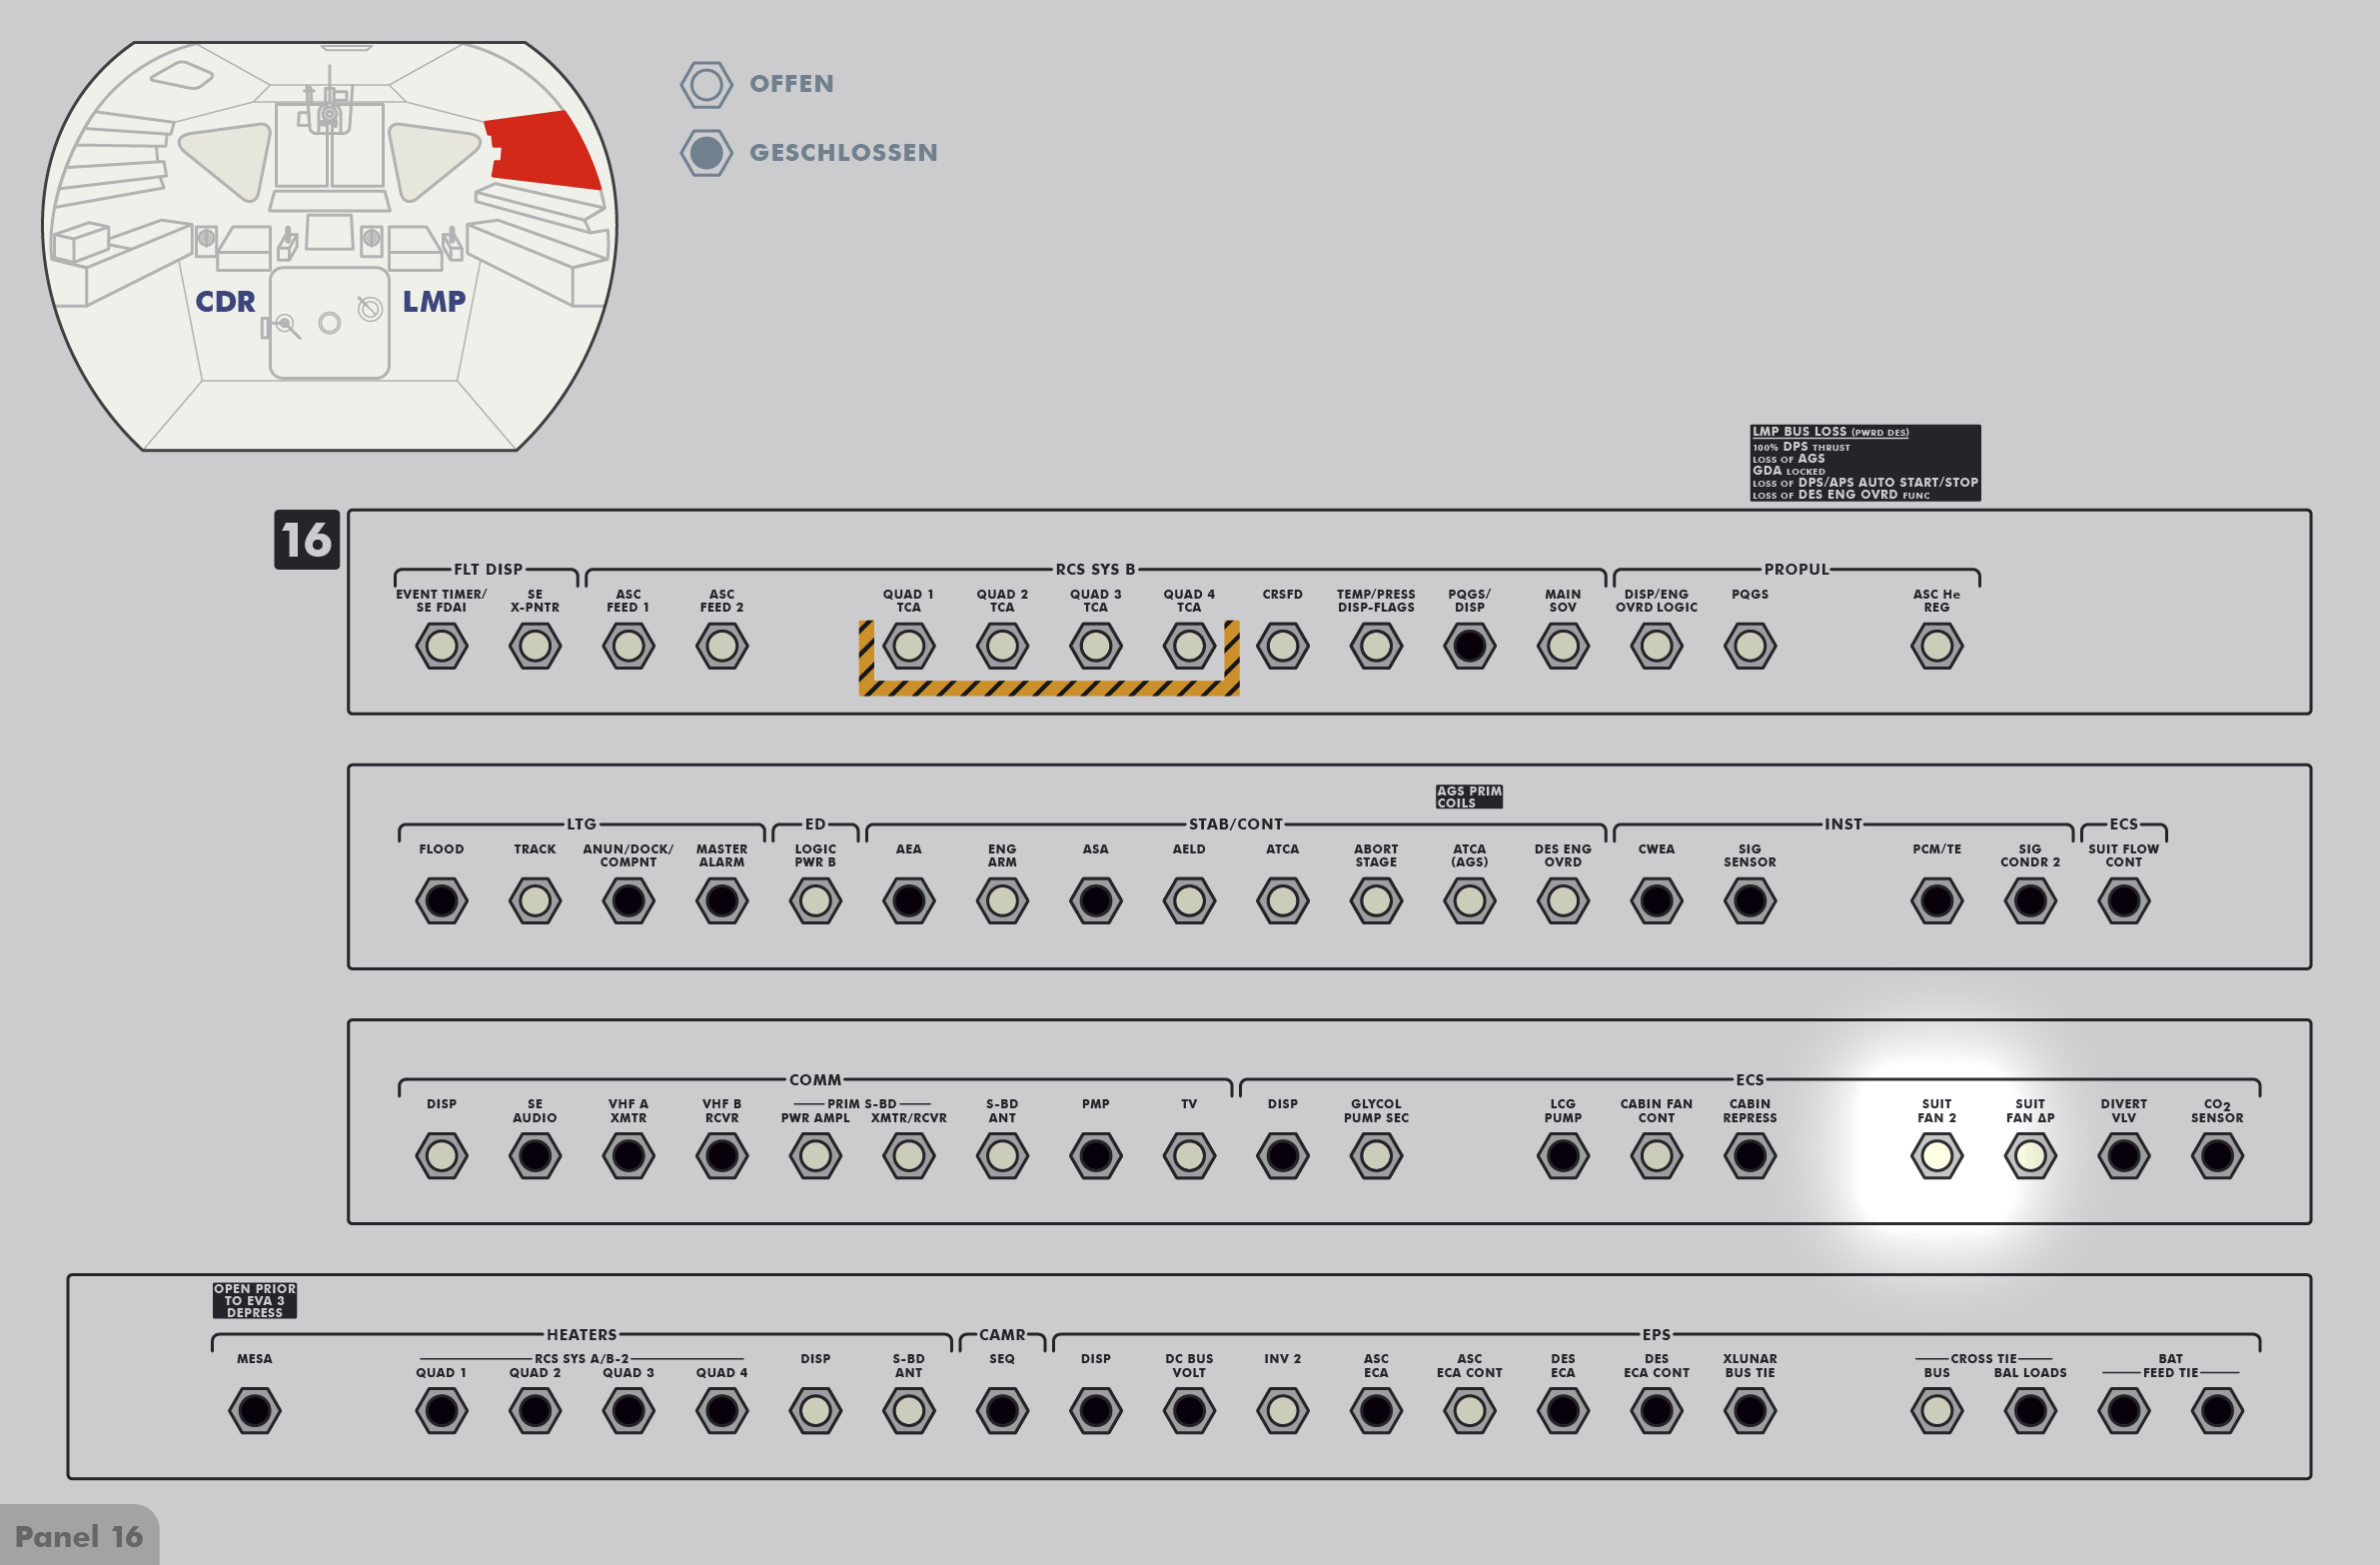Select the ASC He REG breaker

point(1936,646)
